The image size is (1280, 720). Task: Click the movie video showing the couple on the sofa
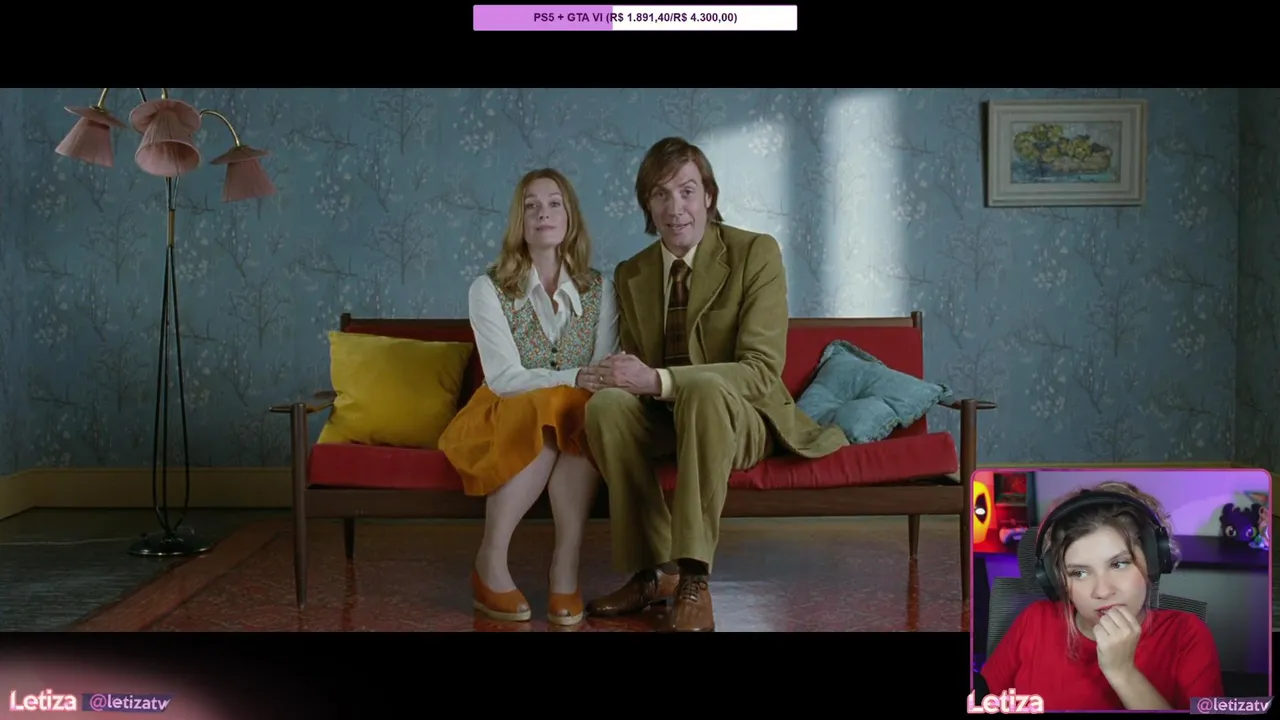coord(640,360)
